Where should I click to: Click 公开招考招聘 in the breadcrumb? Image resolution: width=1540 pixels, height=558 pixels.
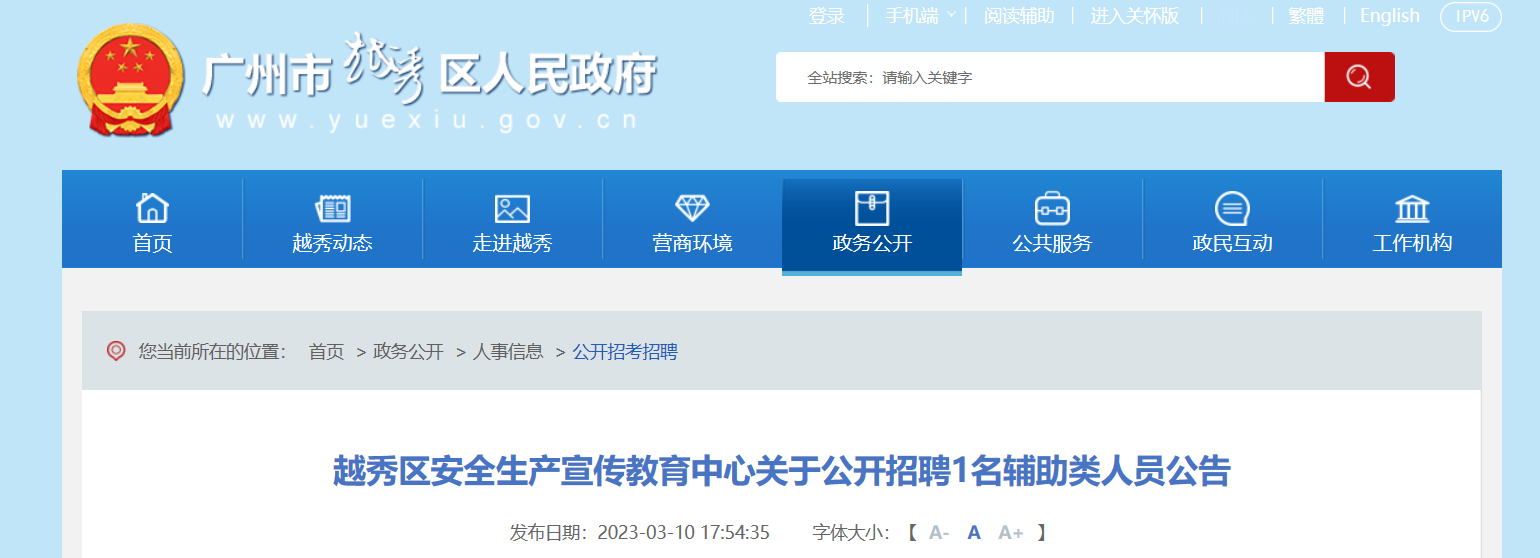click(x=625, y=351)
